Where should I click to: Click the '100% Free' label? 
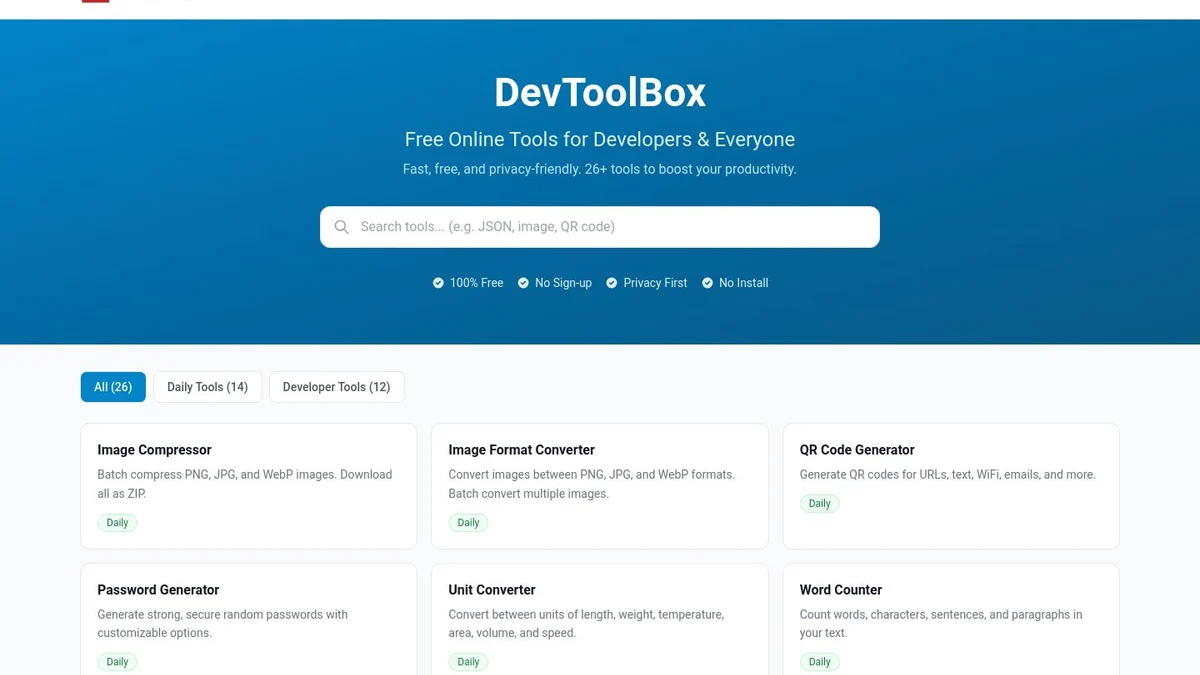click(477, 283)
